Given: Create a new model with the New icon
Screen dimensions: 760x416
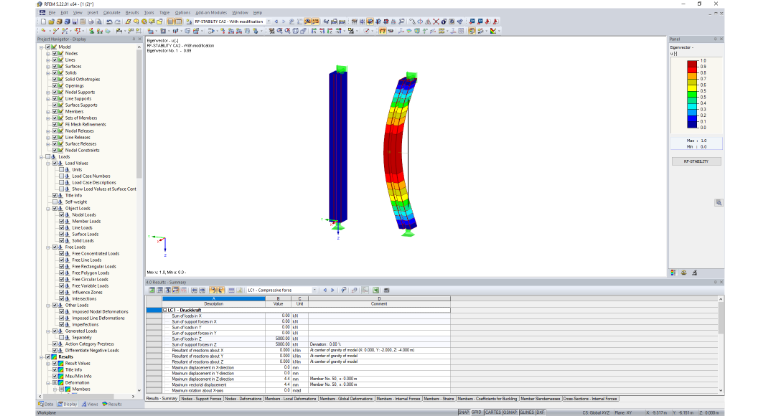Looking at the screenshot, I should tap(44, 22).
